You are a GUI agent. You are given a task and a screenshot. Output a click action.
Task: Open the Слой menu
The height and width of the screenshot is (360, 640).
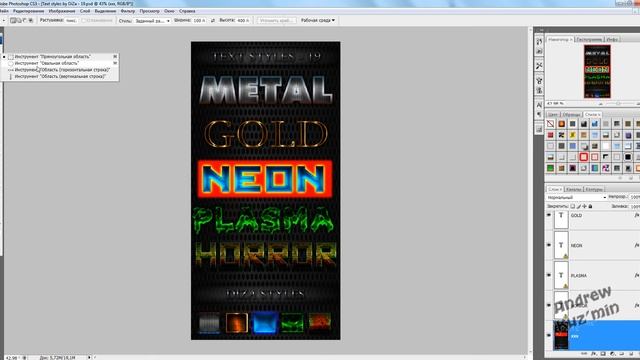click(x=85, y=11)
